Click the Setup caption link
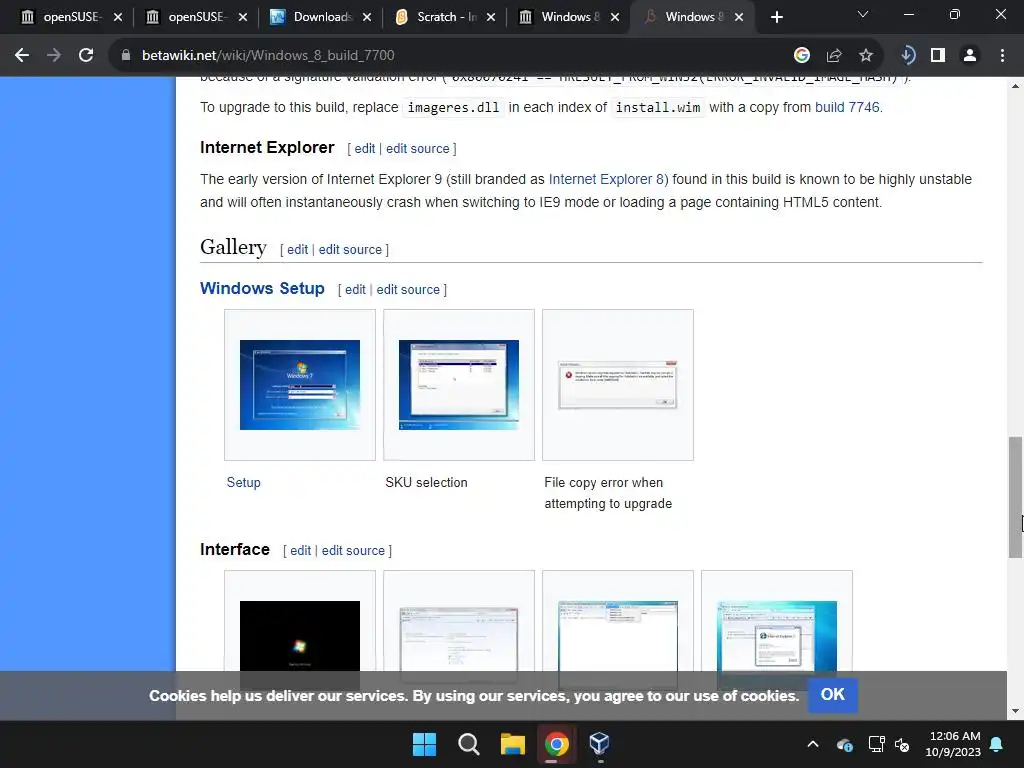1024x768 pixels. tap(244, 483)
